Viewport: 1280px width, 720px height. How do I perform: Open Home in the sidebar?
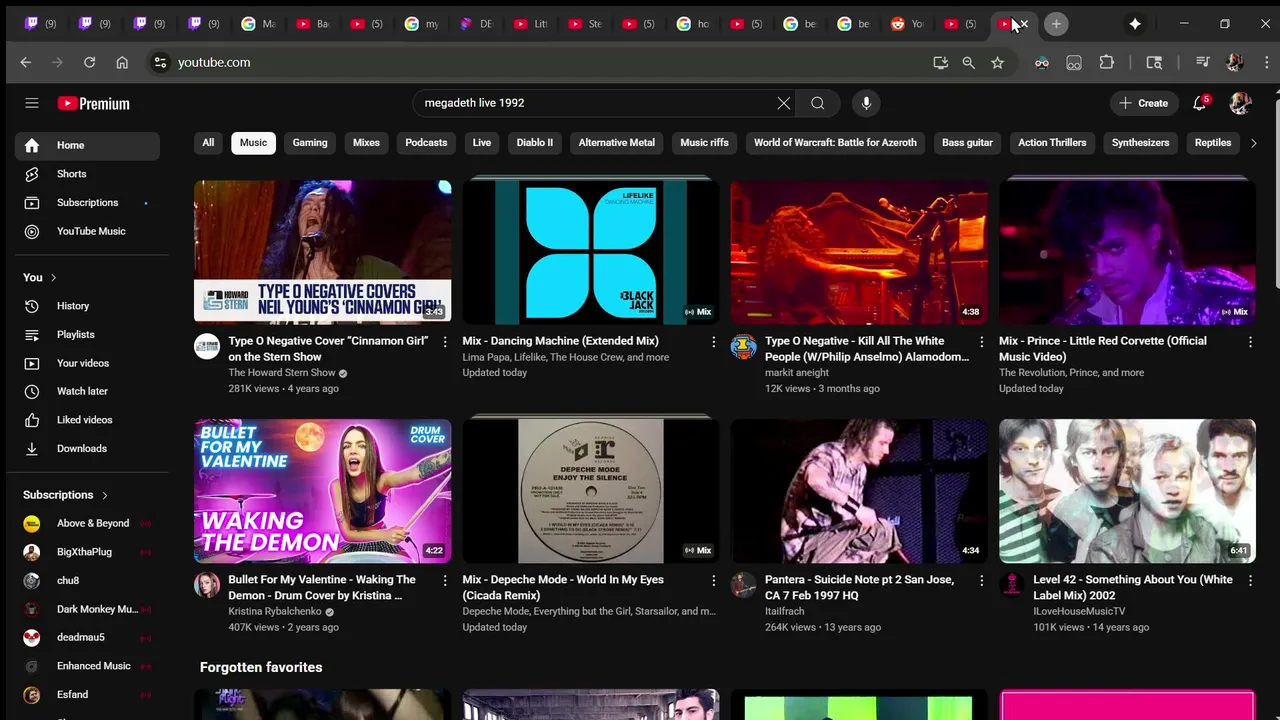pyautogui.click(x=87, y=145)
